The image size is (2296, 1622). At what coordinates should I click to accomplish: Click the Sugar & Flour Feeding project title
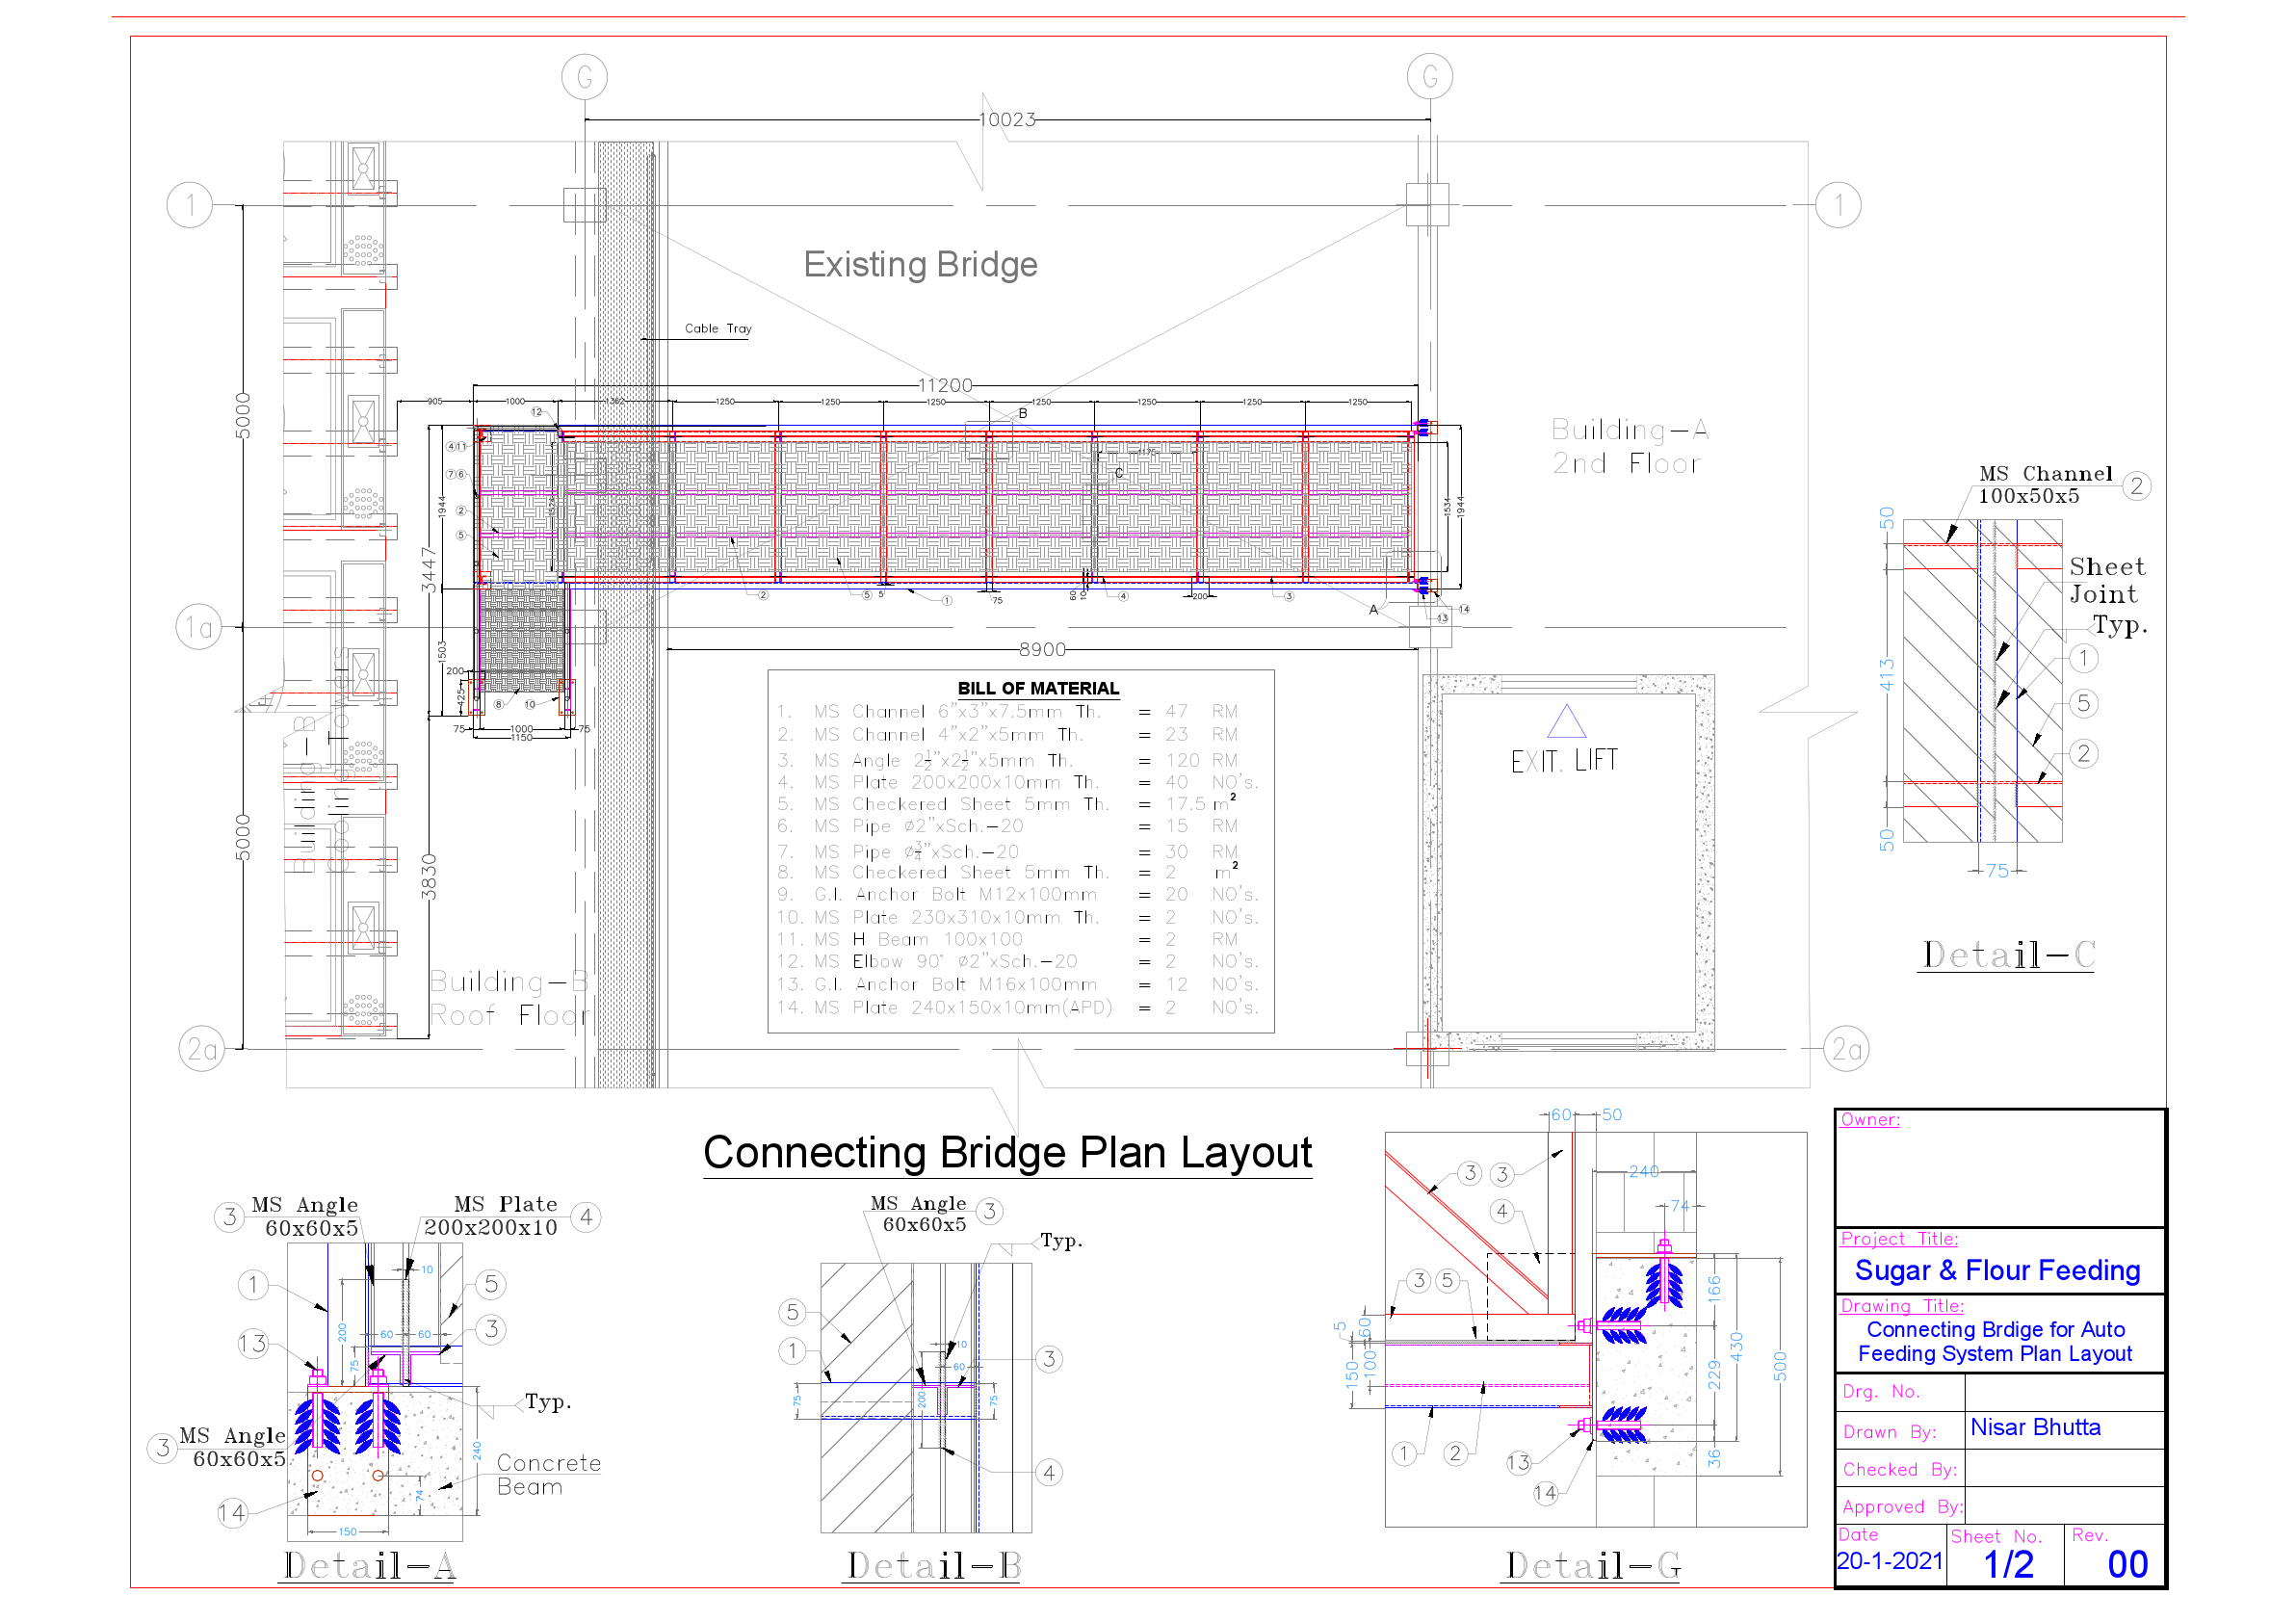click(2000, 1271)
